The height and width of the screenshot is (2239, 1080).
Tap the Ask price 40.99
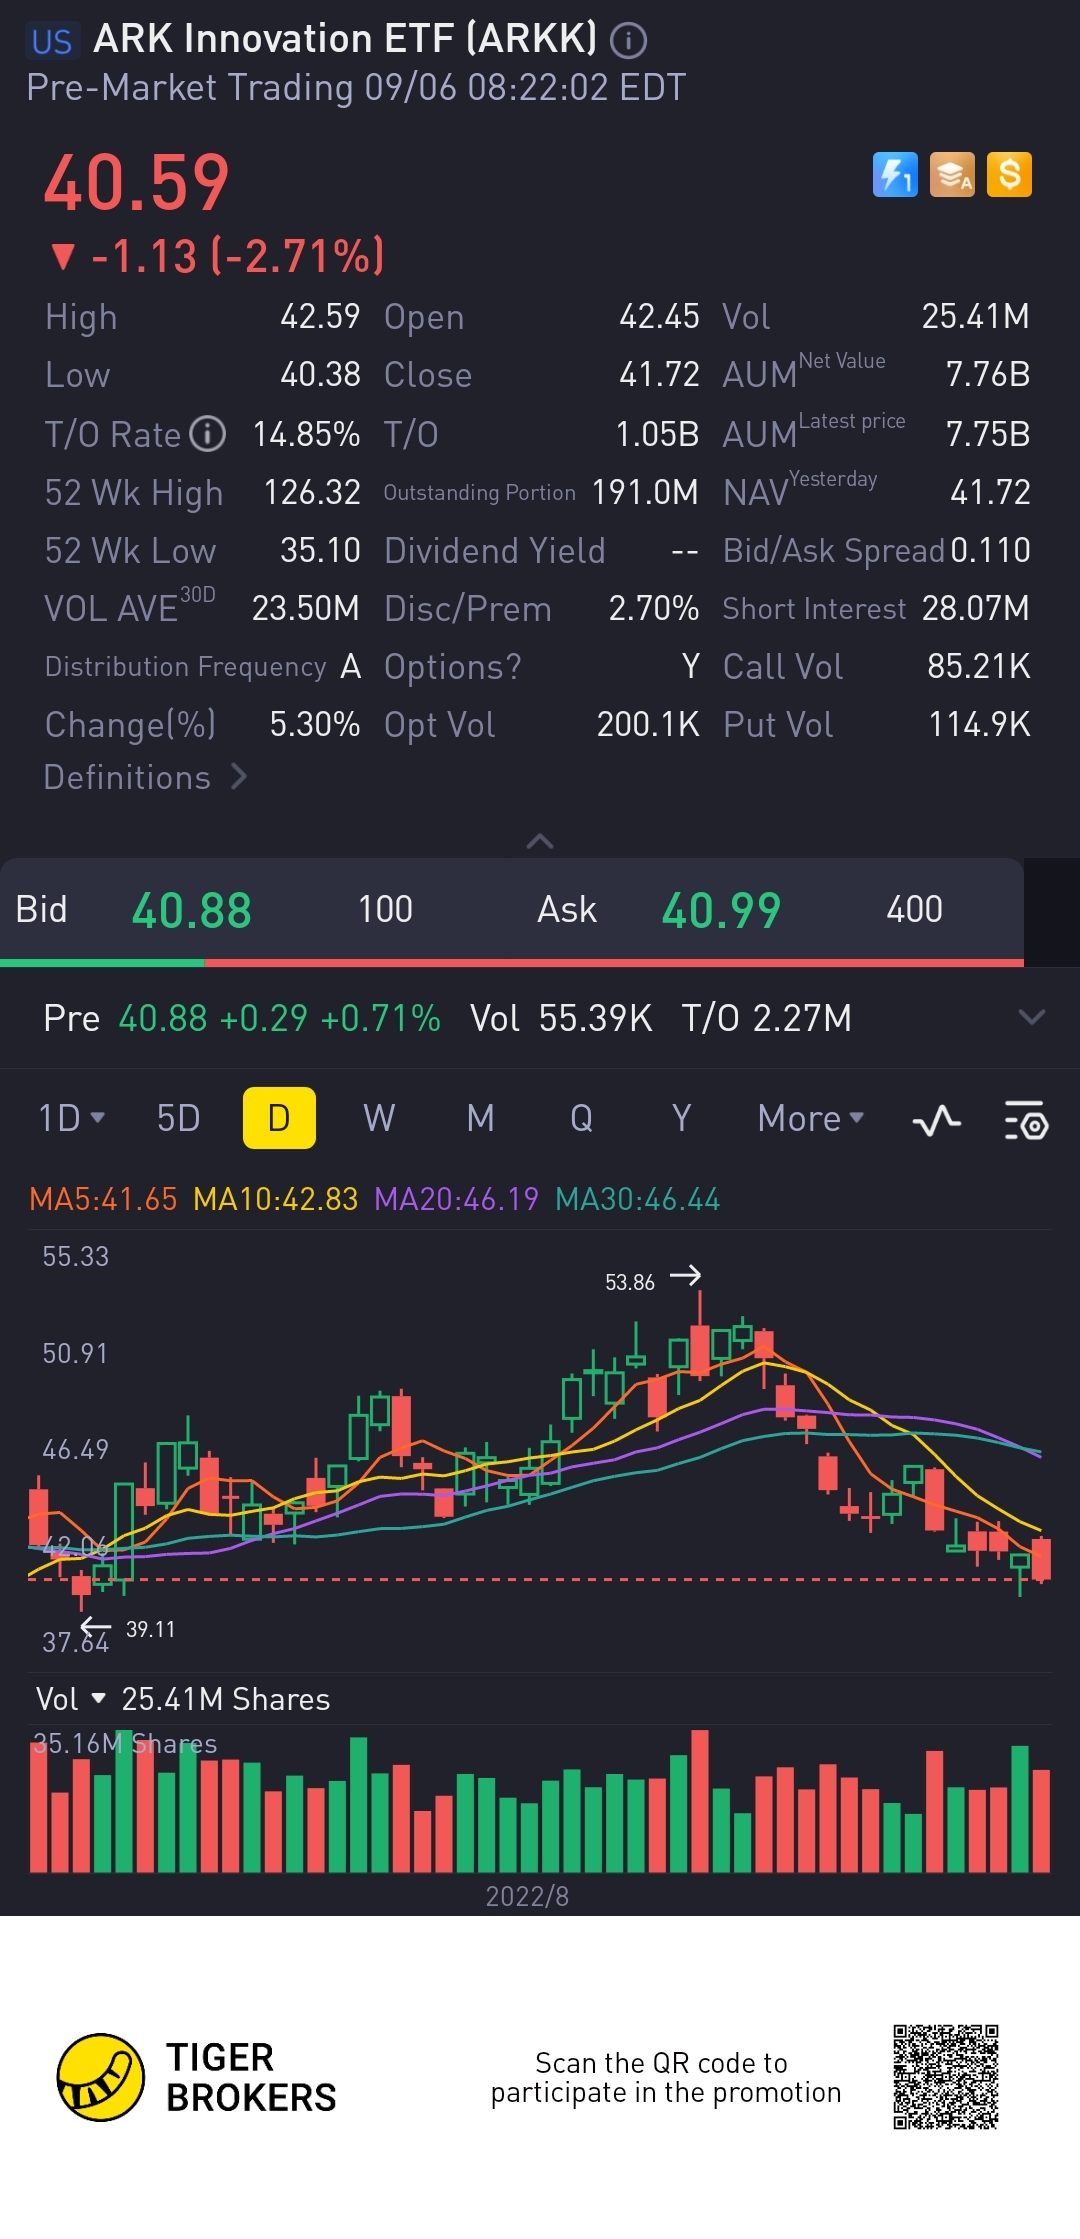pyautogui.click(x=721, y=910)
